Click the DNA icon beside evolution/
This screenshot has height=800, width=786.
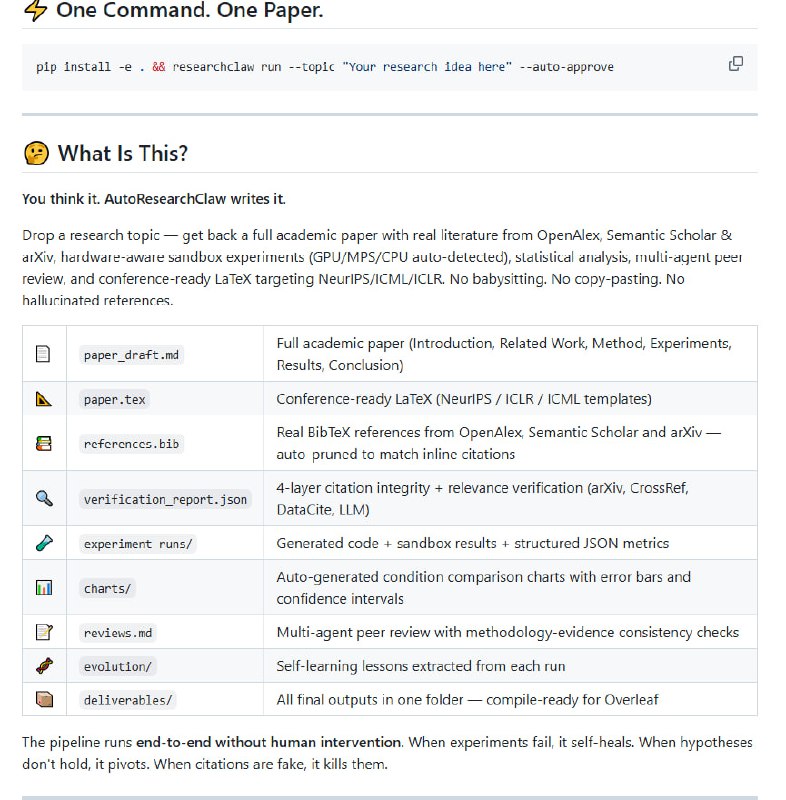(43, 666)
